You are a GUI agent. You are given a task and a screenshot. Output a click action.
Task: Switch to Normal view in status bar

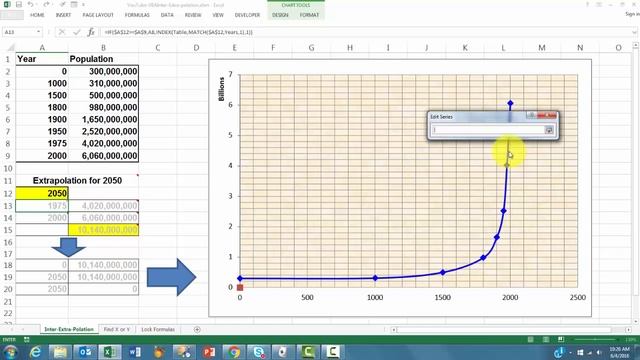tap(530, 340)
